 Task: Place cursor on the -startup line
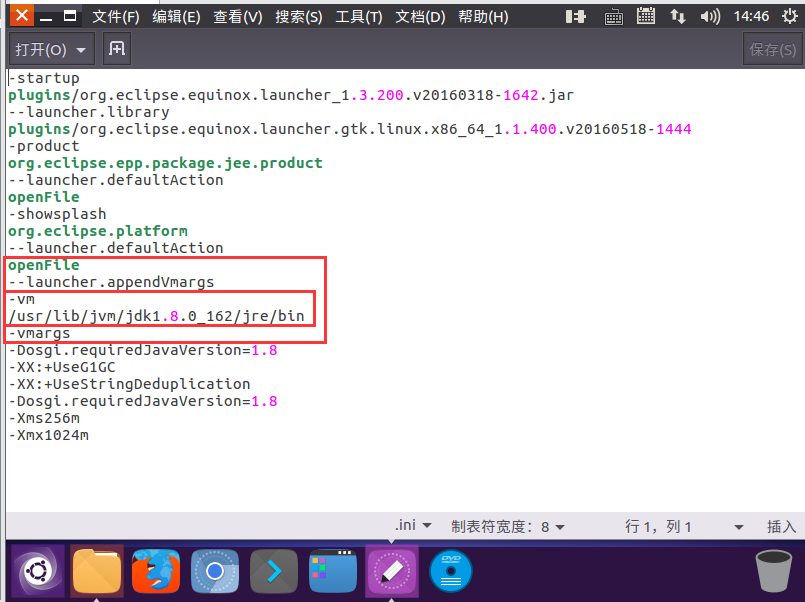click(44, 78)
